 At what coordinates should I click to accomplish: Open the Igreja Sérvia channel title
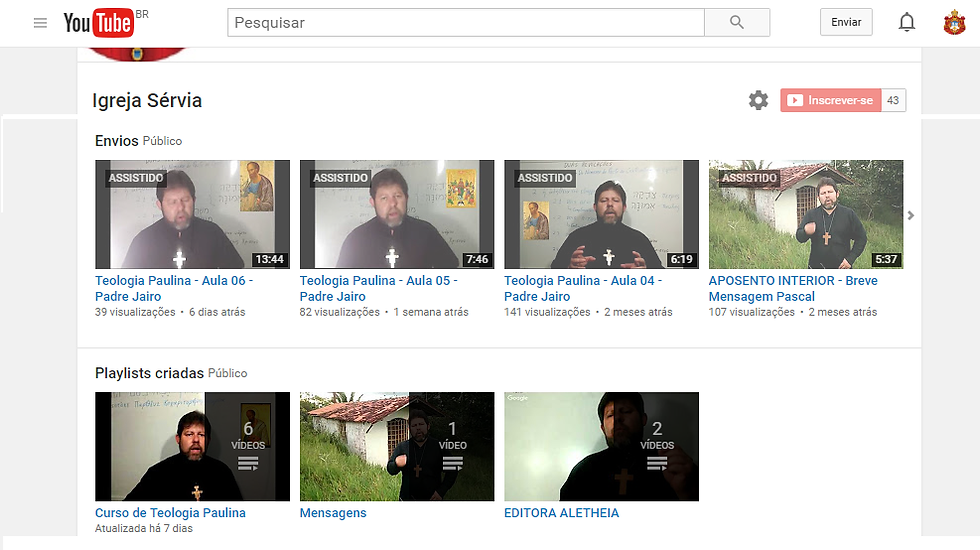147,101
